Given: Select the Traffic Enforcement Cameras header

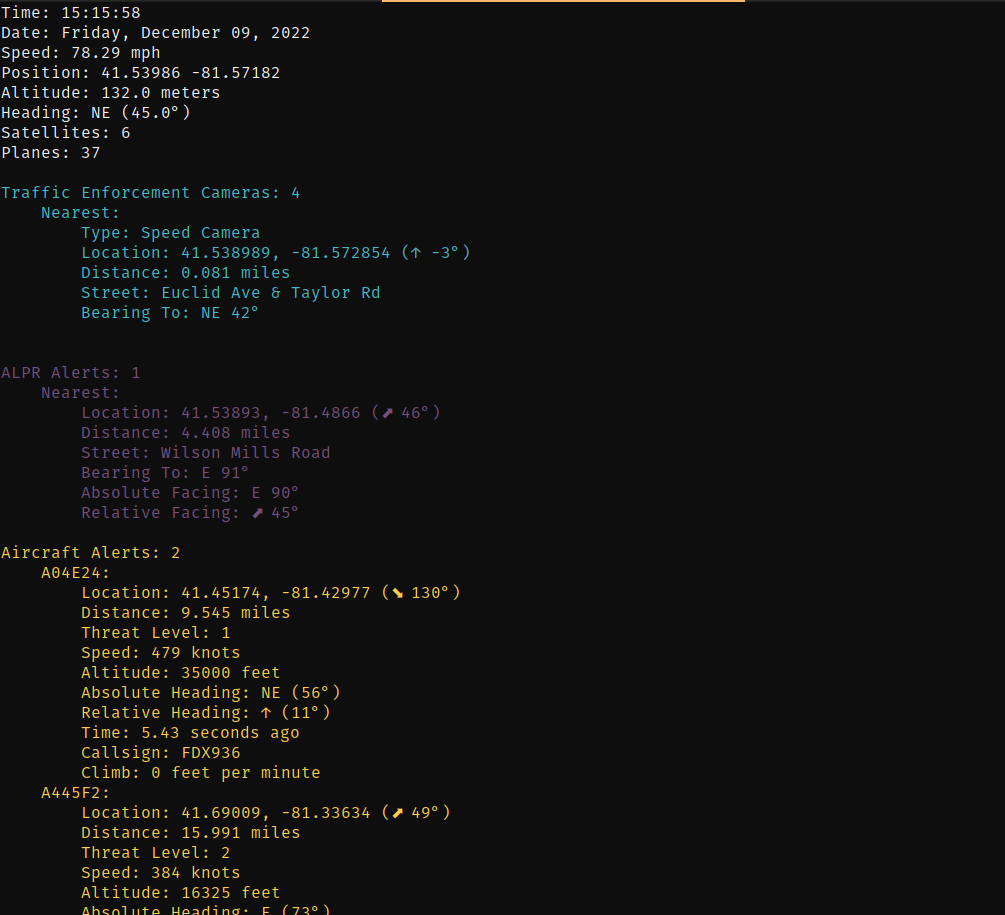Looking at the screenshot, I should (150, 193).
